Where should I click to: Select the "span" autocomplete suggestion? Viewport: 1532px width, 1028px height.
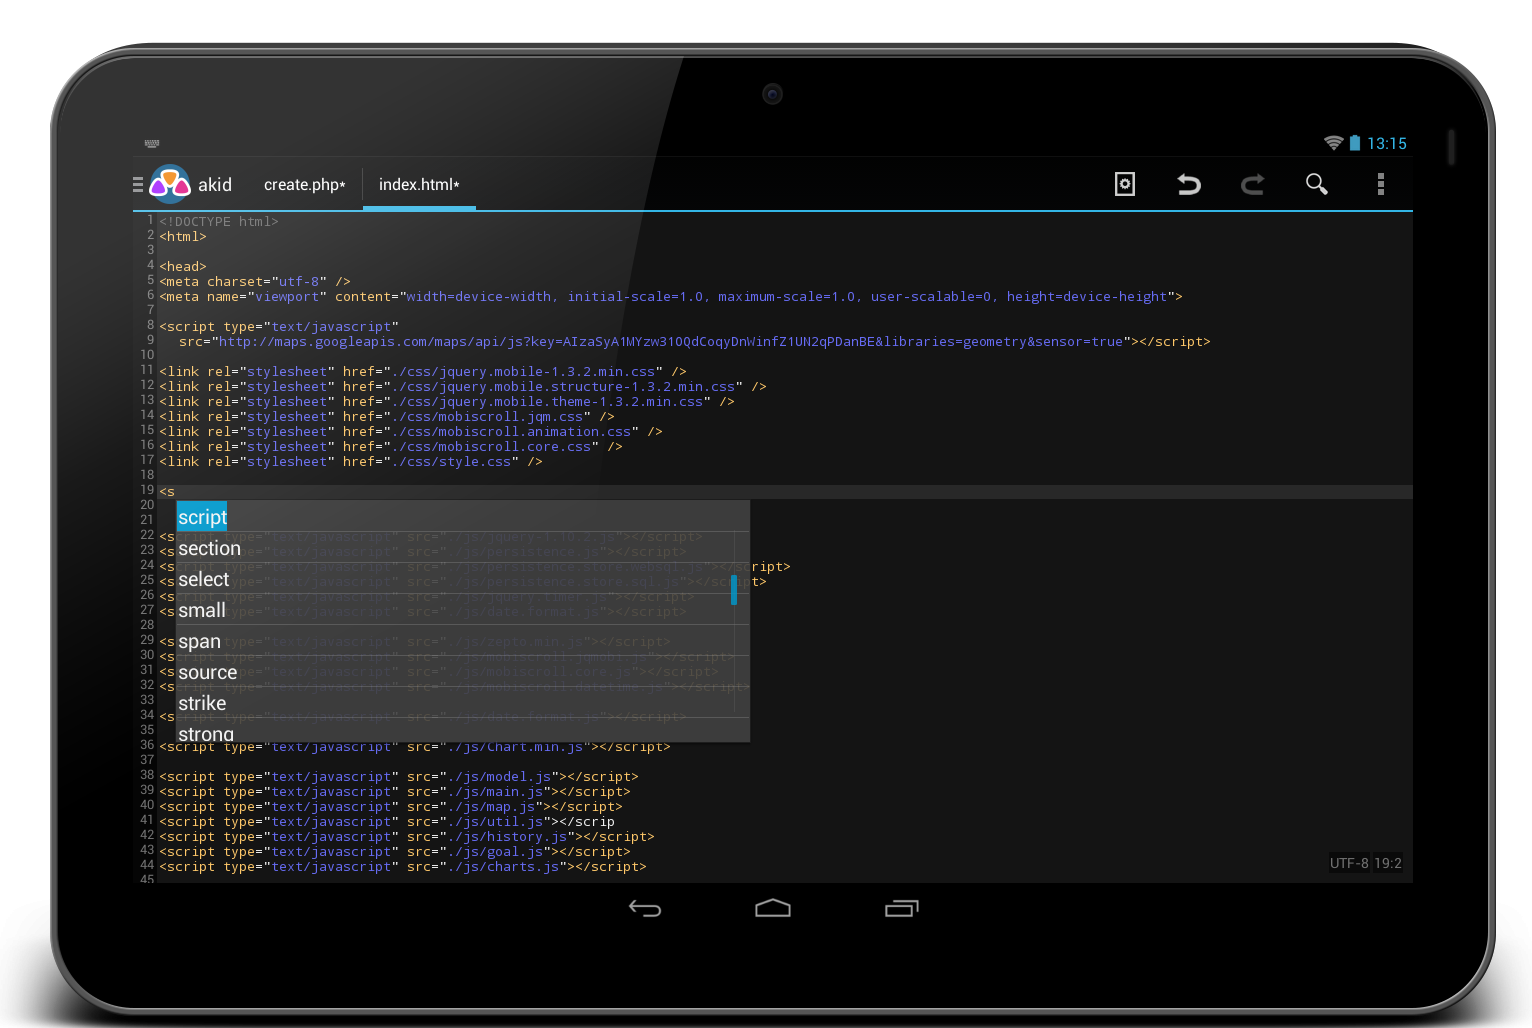point(463,641)
